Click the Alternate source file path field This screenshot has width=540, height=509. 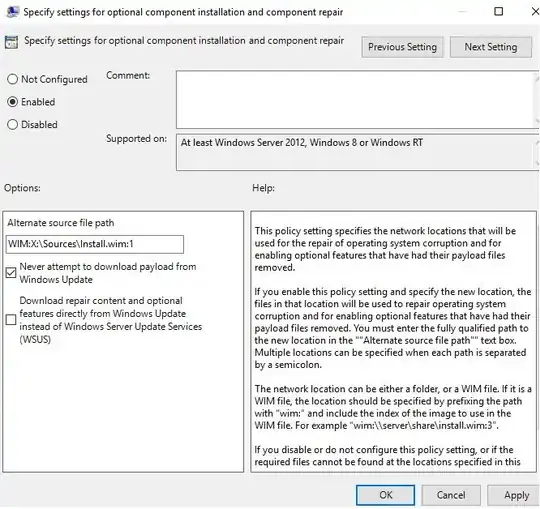click(x=95, y=244)
